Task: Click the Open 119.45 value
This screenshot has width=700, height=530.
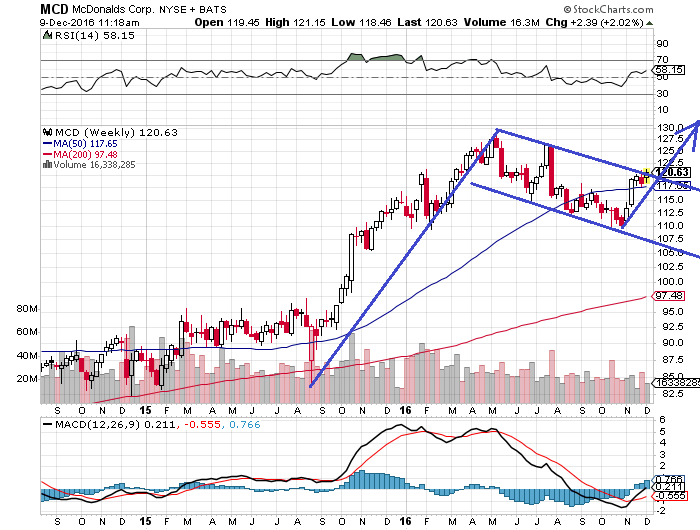Action: point(227,22)
